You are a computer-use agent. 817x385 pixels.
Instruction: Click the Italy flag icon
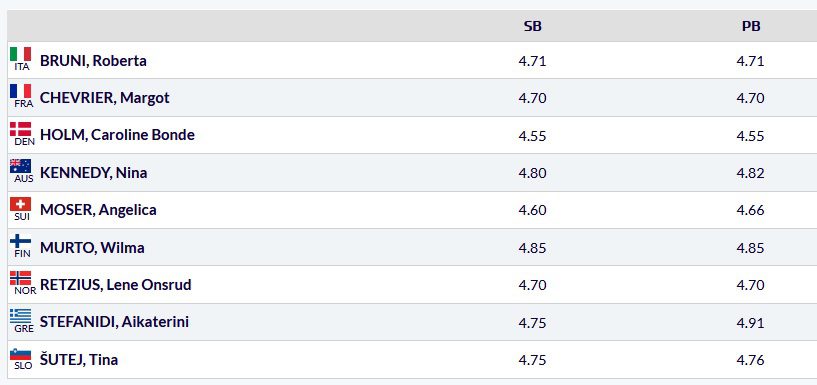coord(20,54)
